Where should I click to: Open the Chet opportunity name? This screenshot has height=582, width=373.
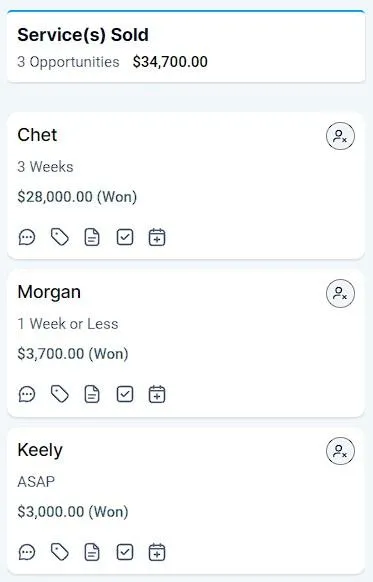point(37,135)
